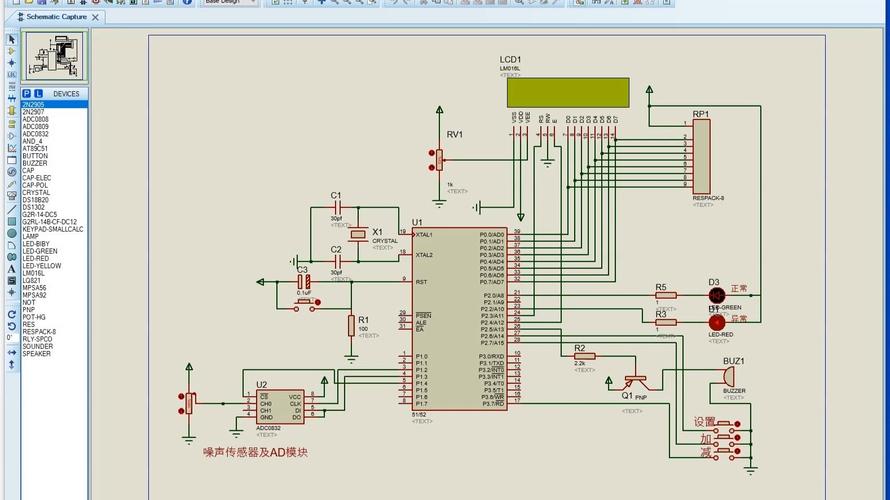Click the U1 microcontroller chip
Viewport: 890px width, 500px height.
[460, 318]
